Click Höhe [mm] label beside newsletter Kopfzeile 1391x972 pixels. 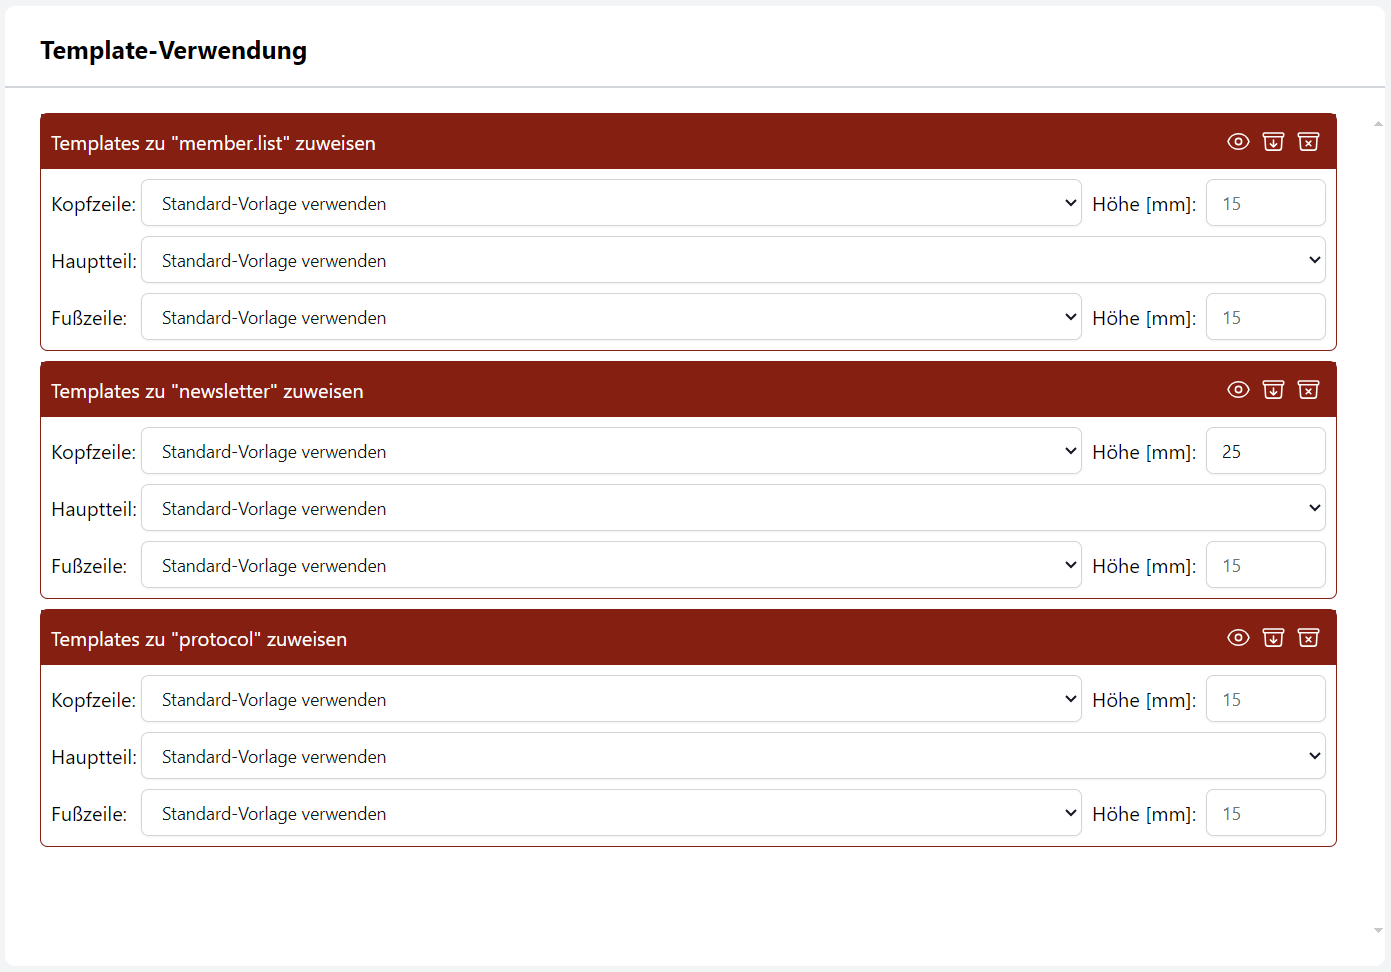pos(1144,452)
